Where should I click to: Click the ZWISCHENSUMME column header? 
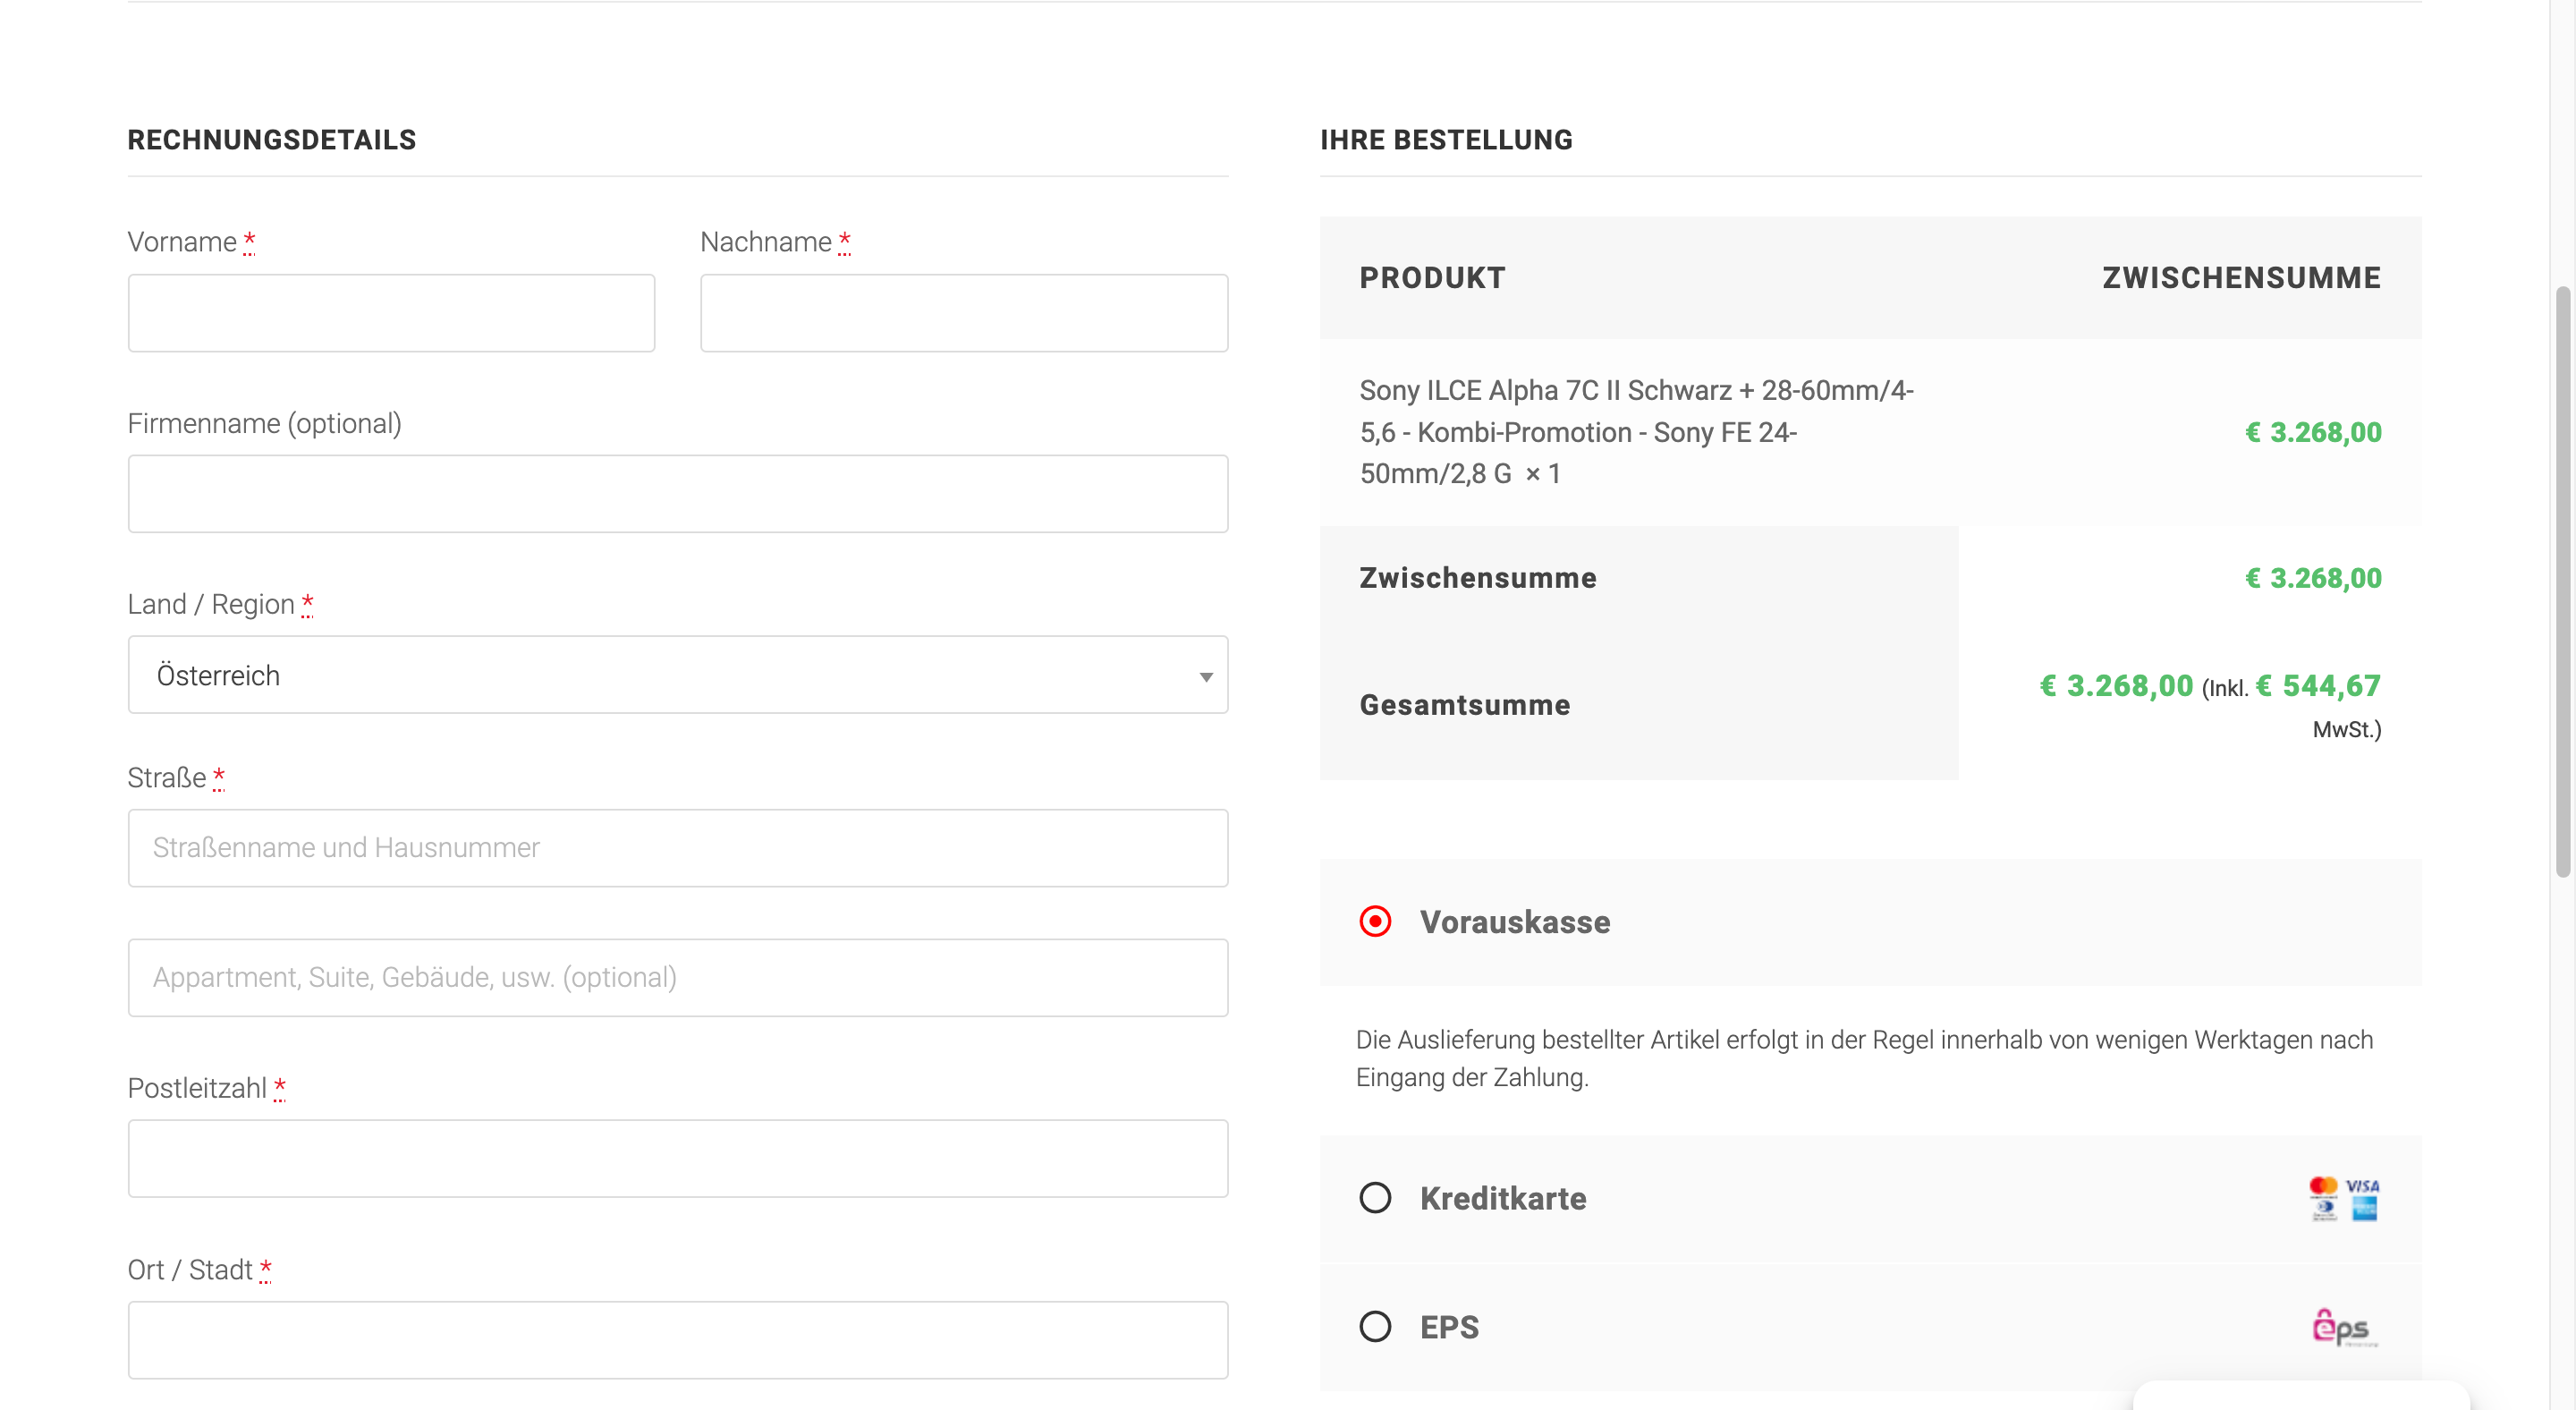coord(2241,278)
